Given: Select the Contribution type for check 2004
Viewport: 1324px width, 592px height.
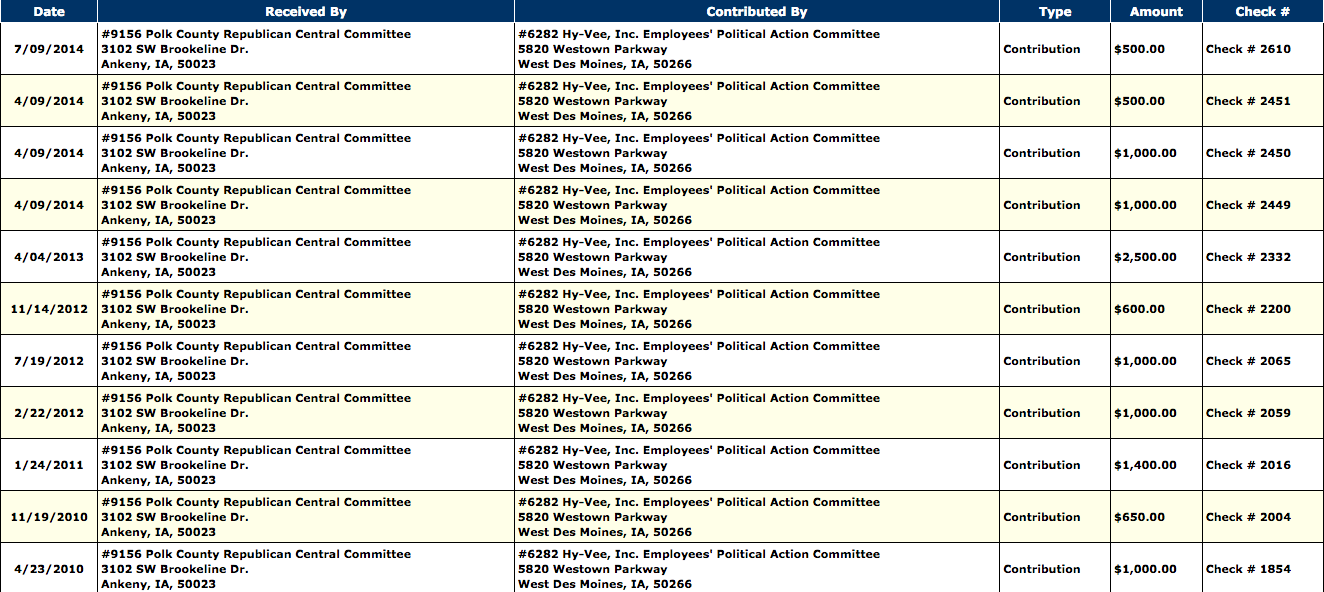Looking at the screenshot, I should point(1042,517).
